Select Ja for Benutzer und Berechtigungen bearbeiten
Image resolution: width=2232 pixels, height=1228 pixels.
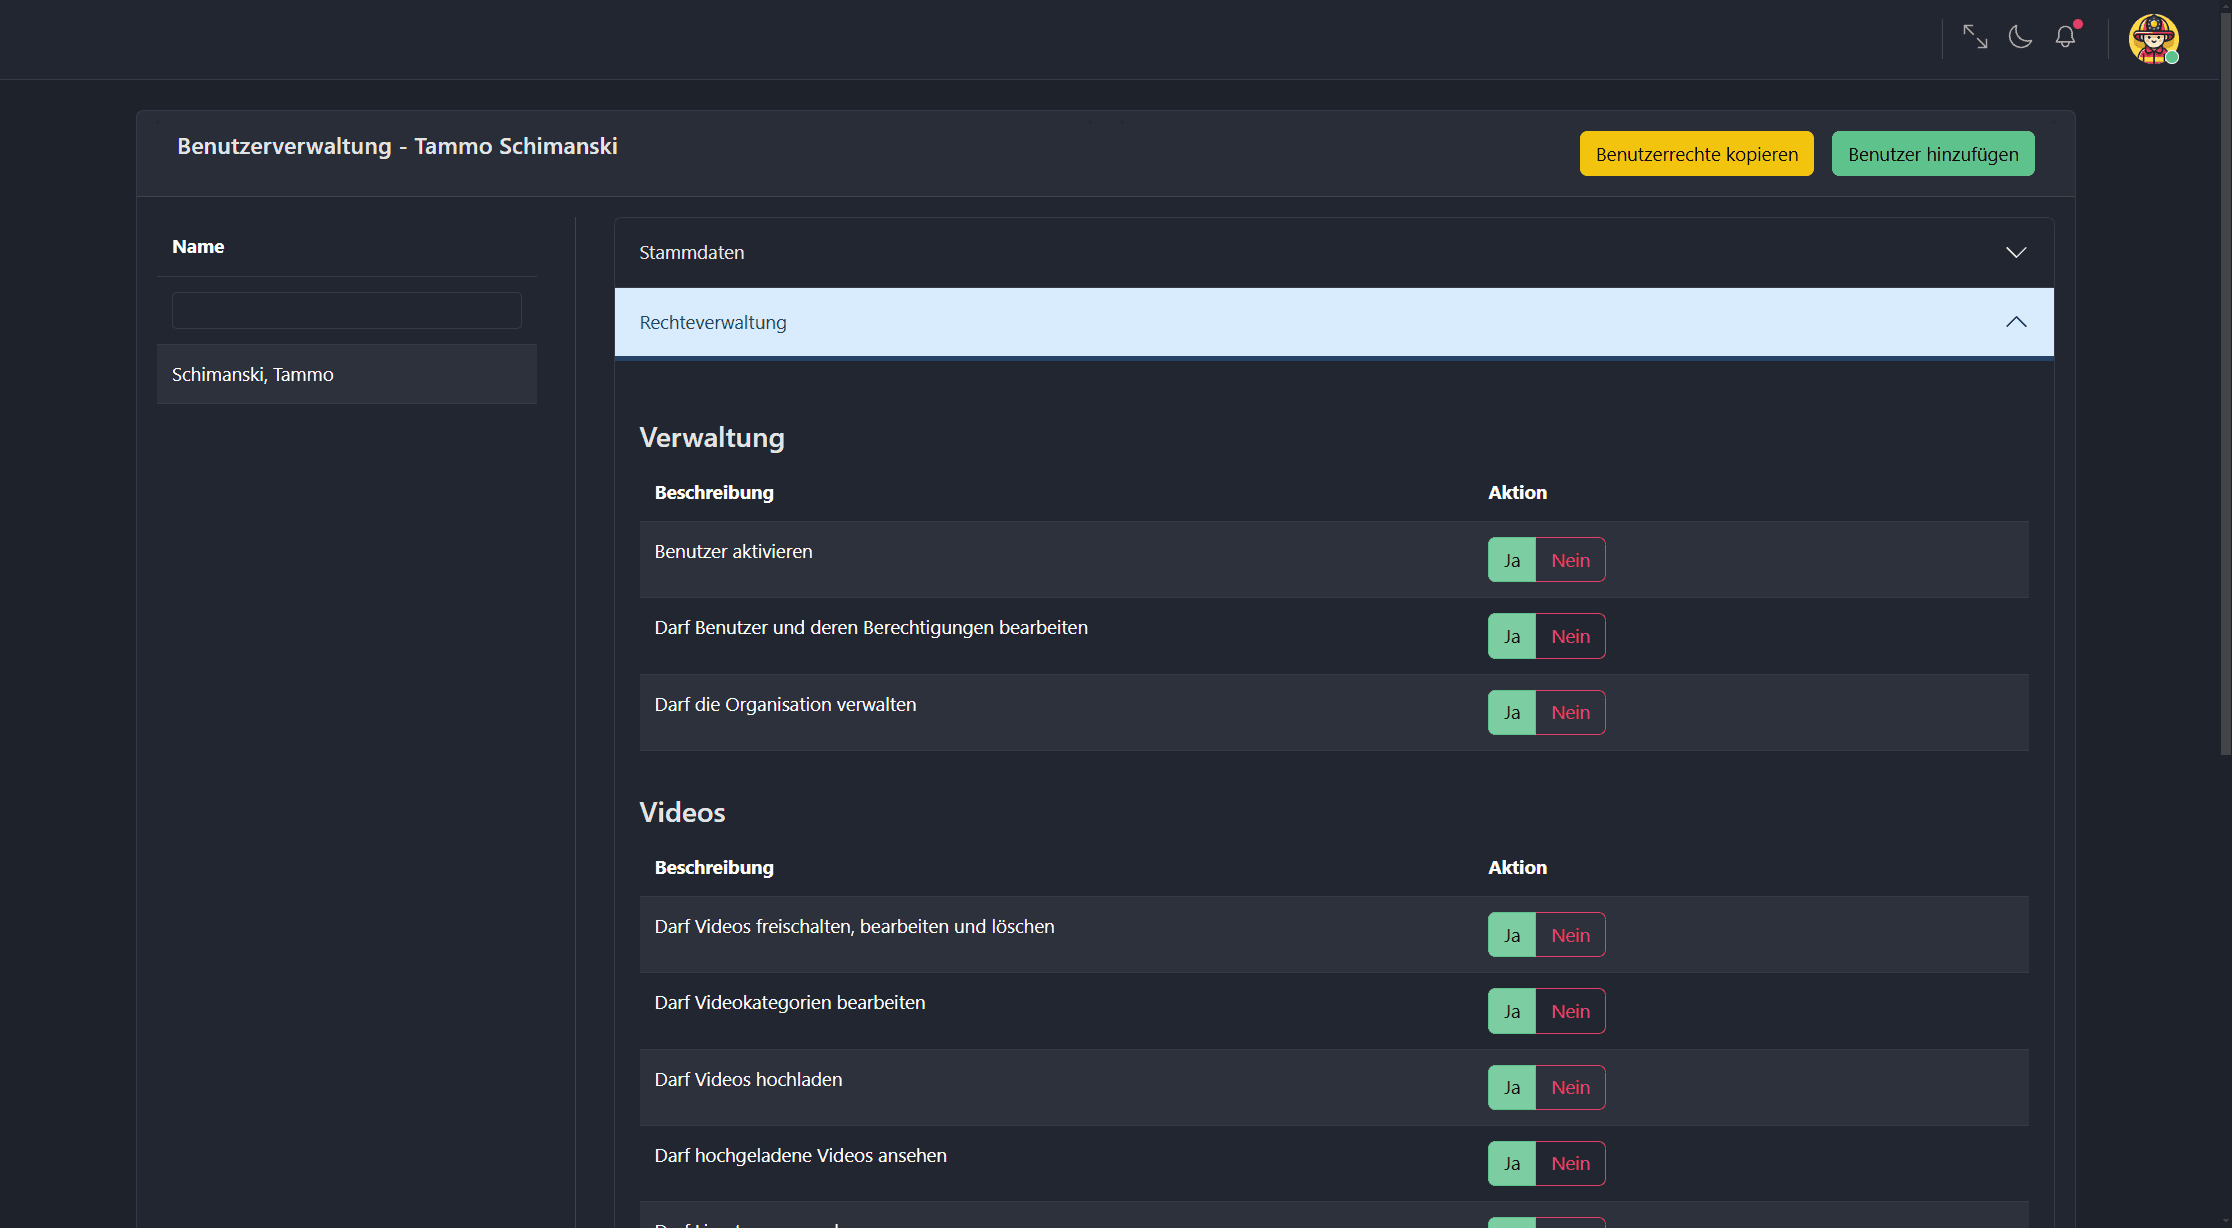pos(1511,636)
